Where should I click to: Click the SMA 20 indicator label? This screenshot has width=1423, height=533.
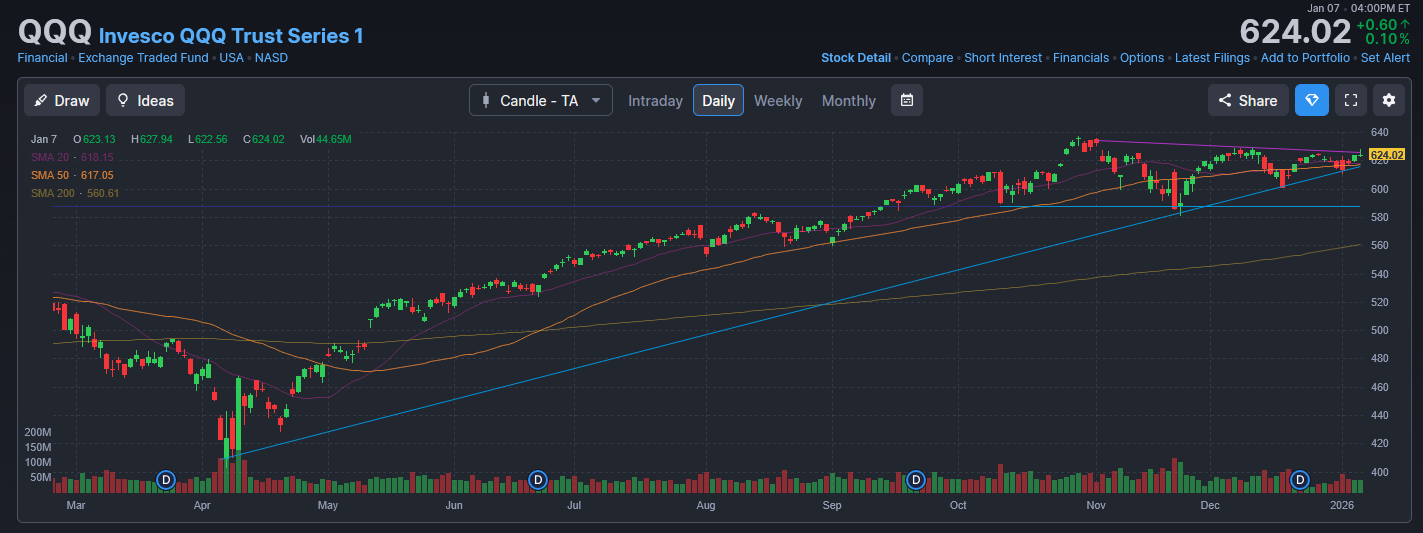(x=72, y=158)
